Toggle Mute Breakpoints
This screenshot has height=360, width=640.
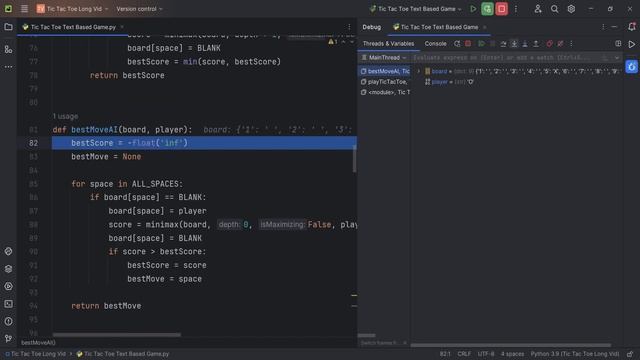(560, 44)
